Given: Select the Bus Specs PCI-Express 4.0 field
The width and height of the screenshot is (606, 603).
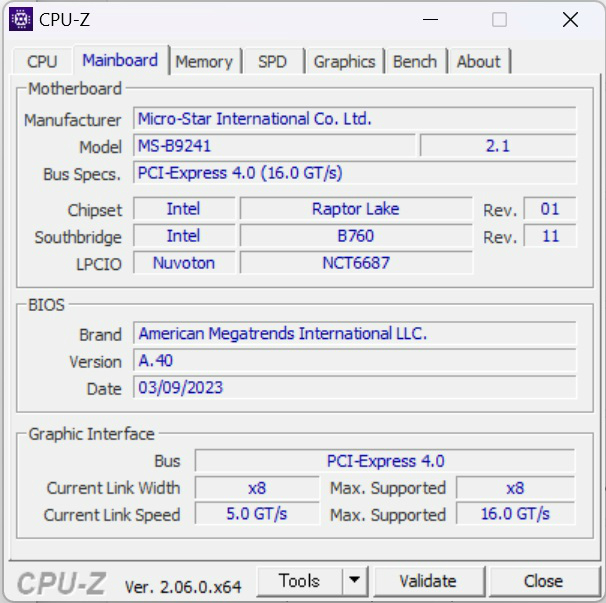Looking at the screenshot, I should pyautogui.click(x=354, y=173).
